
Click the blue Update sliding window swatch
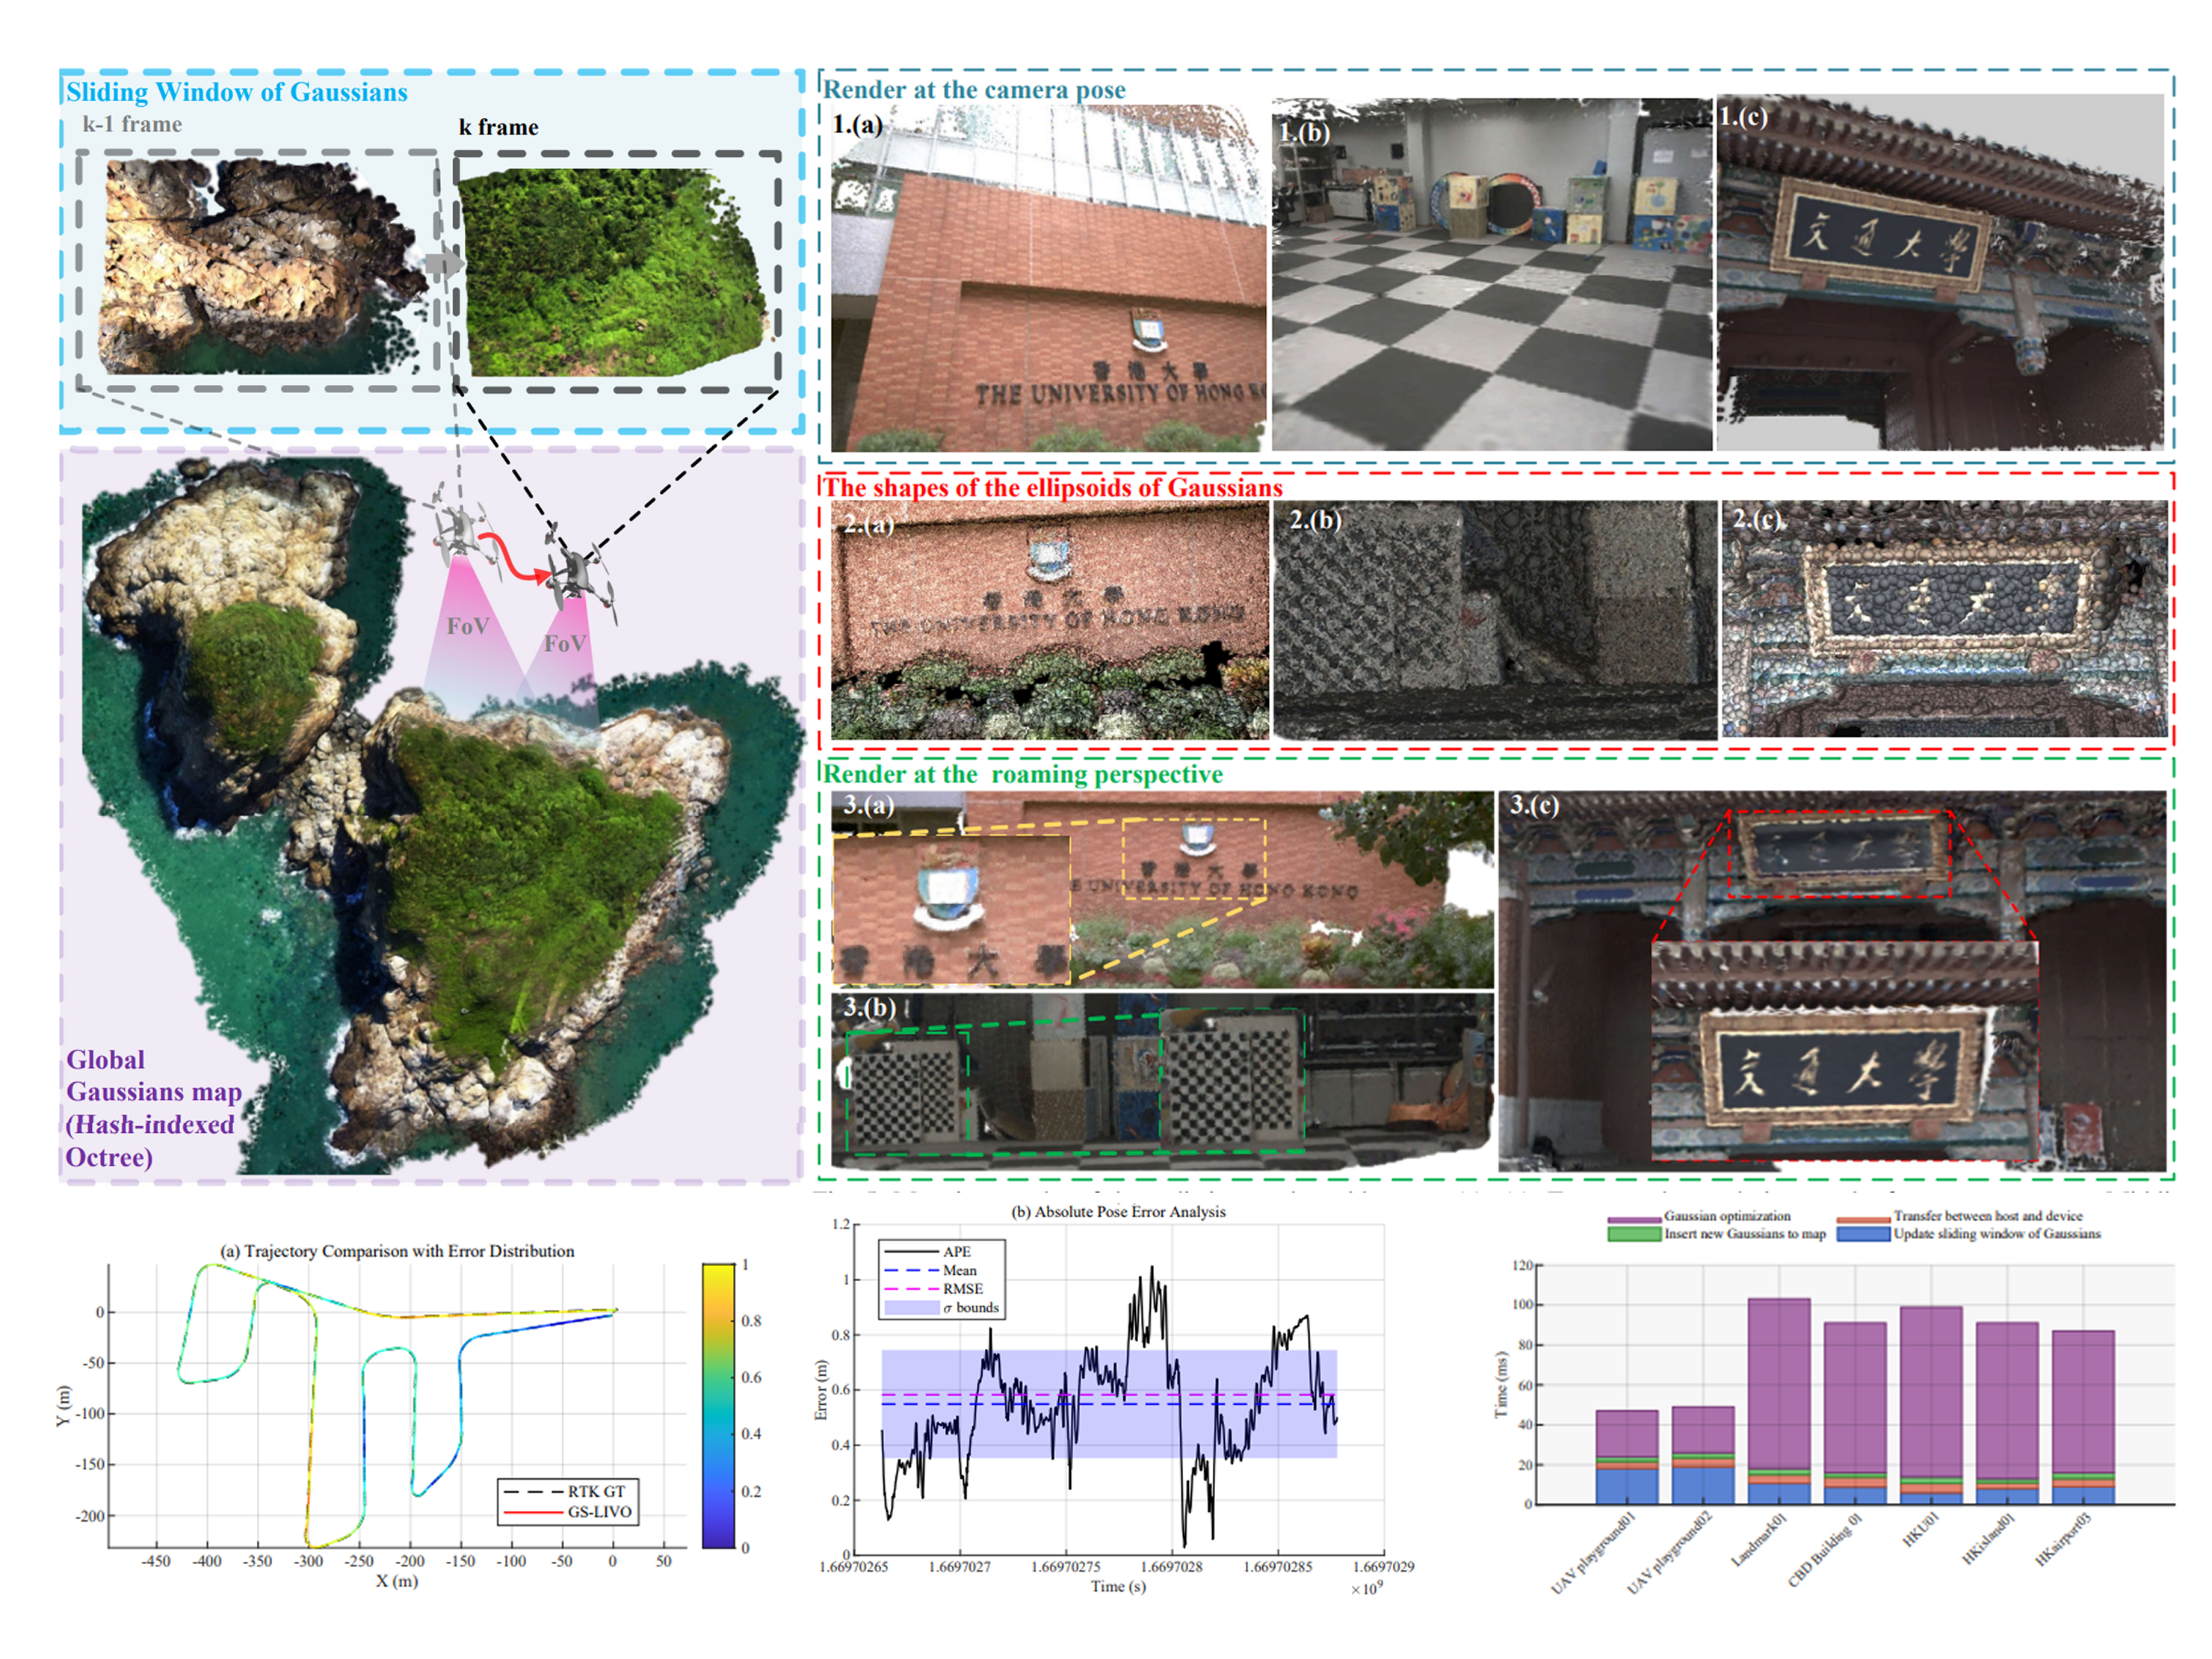(1863, 1235)
